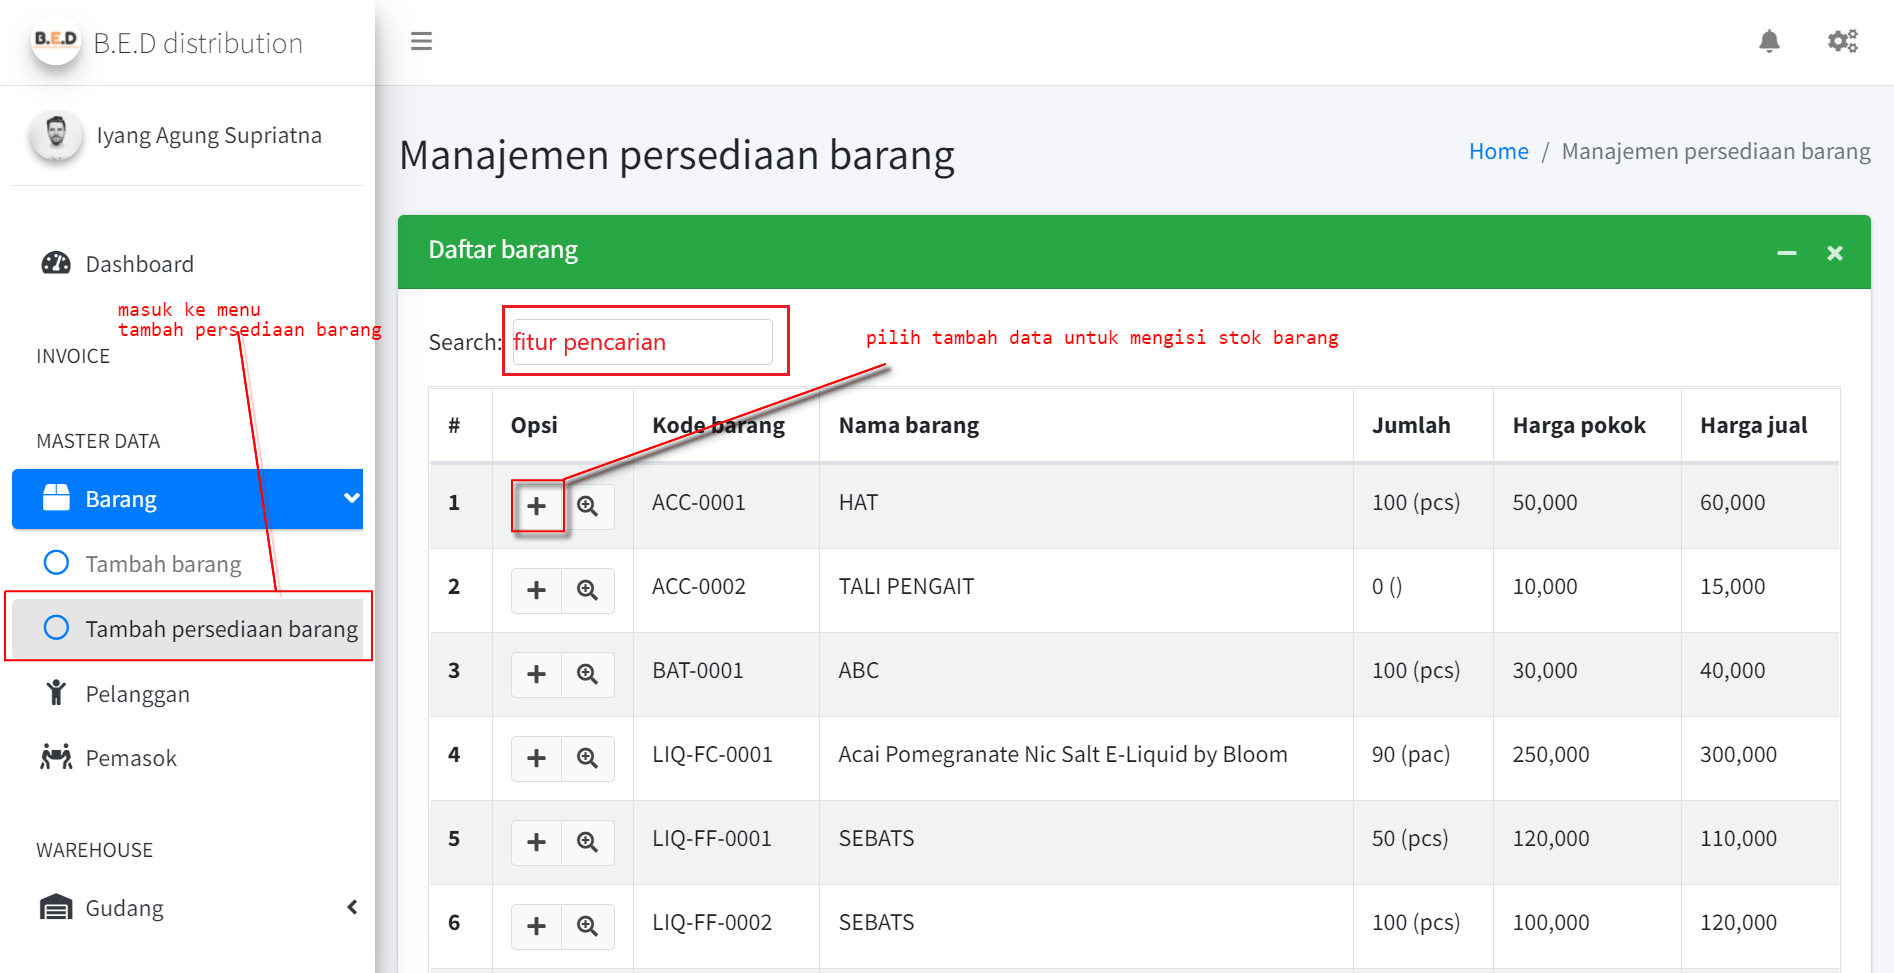Screen dimensions: 1894x973
Task: Open Iyang Agung Supriatna profile
Action: tap(209, 135)
